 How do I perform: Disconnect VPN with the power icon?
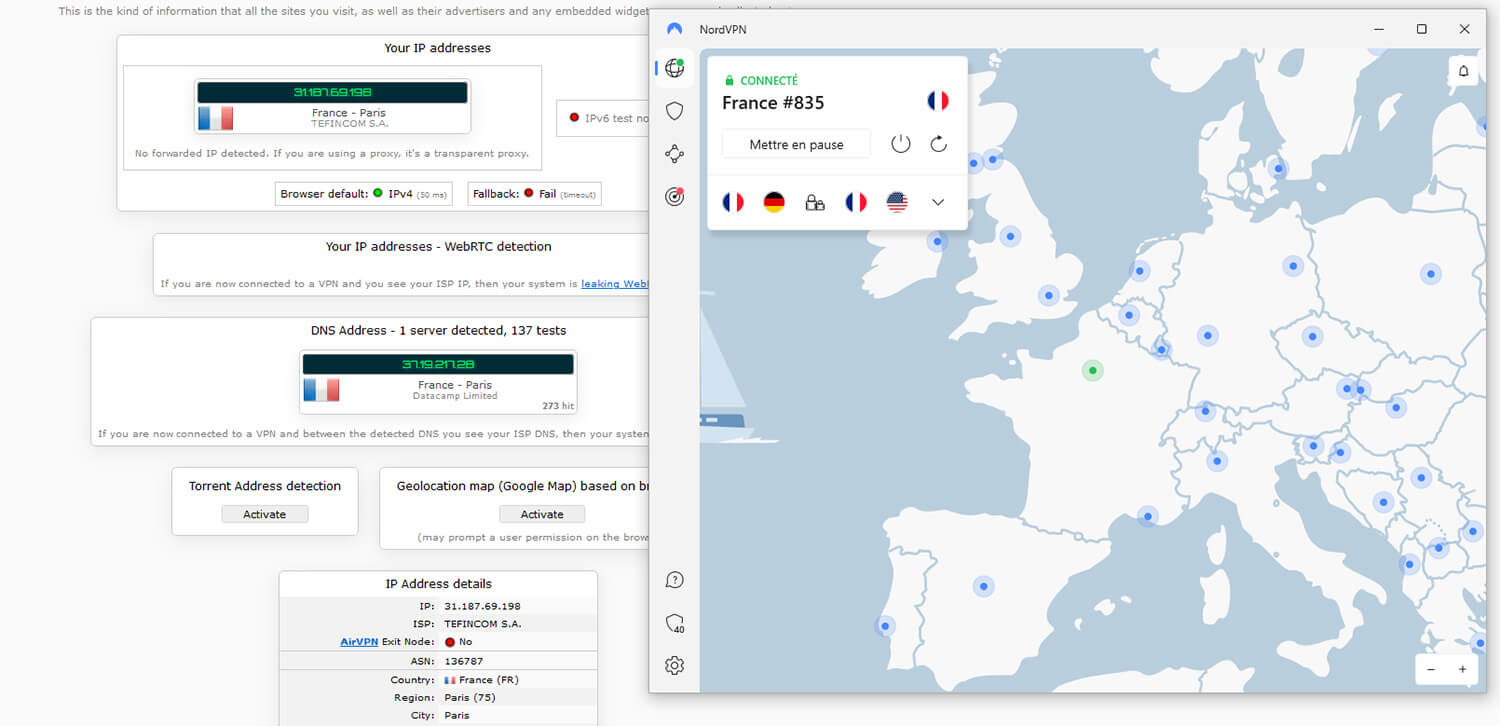(901, 144)
